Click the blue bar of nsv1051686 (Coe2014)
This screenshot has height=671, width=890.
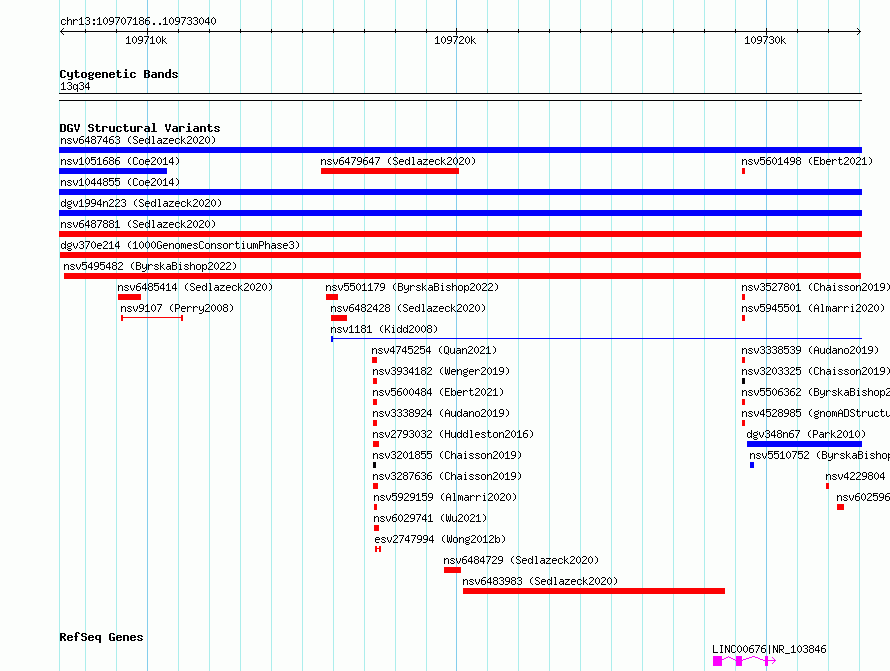coord(113,171)
